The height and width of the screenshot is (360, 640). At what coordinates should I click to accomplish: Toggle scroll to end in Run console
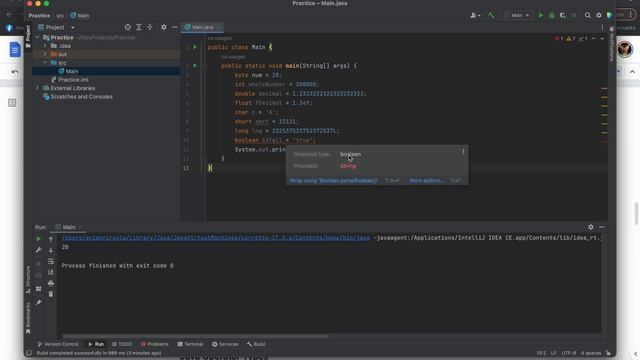51,272
